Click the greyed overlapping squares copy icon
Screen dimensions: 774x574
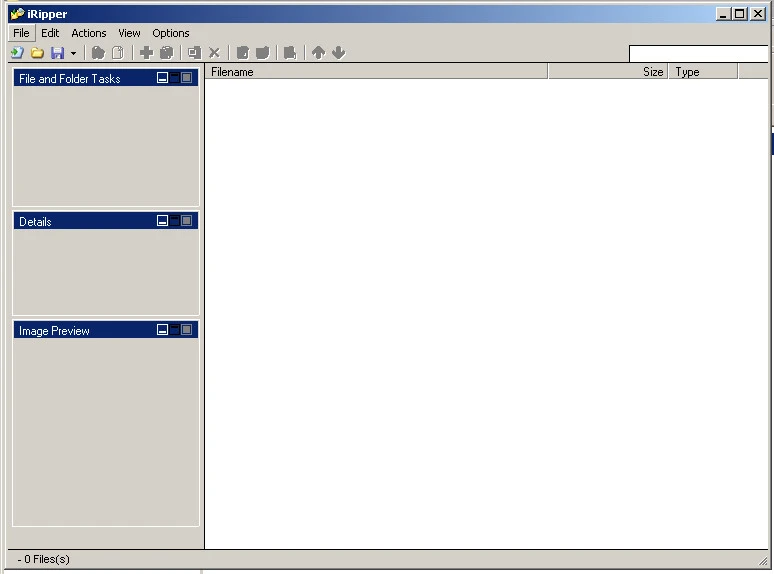pyautogui.click(x=194, y=52)
